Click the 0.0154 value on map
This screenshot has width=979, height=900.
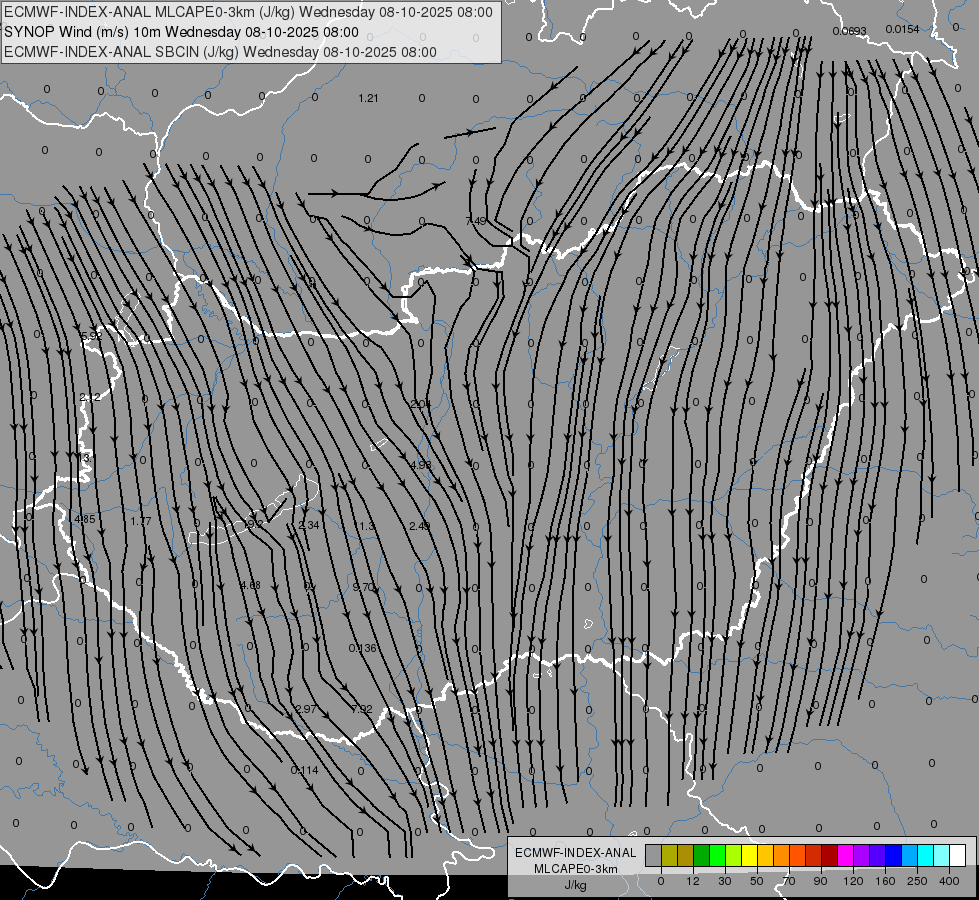click(902, 29)
